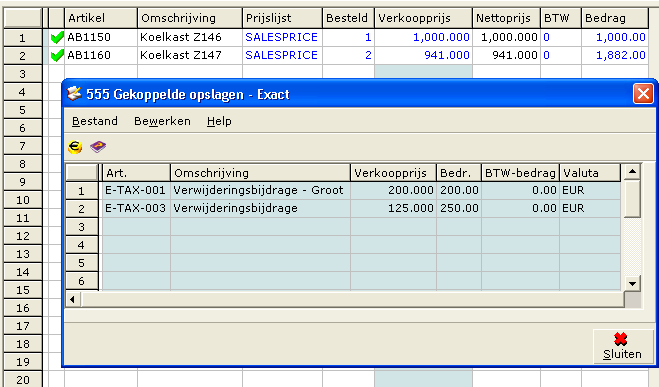Click the green checkmark on row AB1150

[x=57, y=37]
